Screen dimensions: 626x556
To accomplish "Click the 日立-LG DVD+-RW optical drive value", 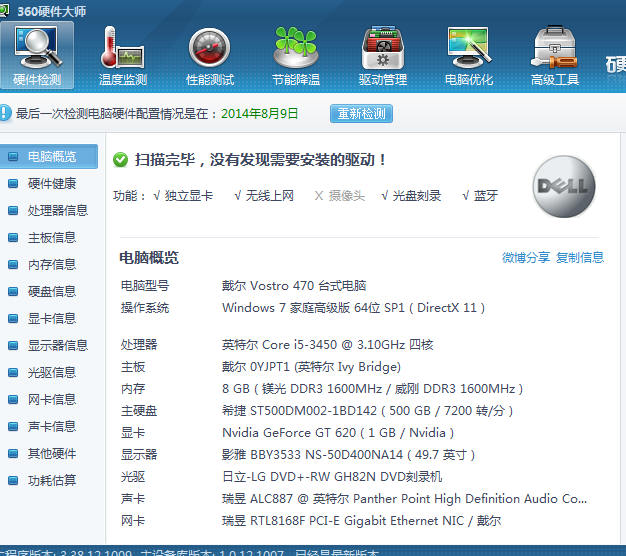I will click(x=332, y=477).
